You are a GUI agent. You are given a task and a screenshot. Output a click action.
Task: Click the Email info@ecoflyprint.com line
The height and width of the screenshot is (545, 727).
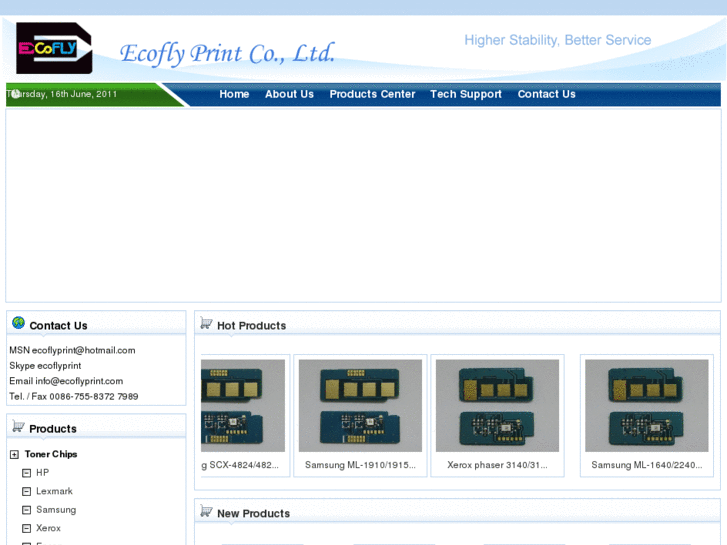coord(66,381)
